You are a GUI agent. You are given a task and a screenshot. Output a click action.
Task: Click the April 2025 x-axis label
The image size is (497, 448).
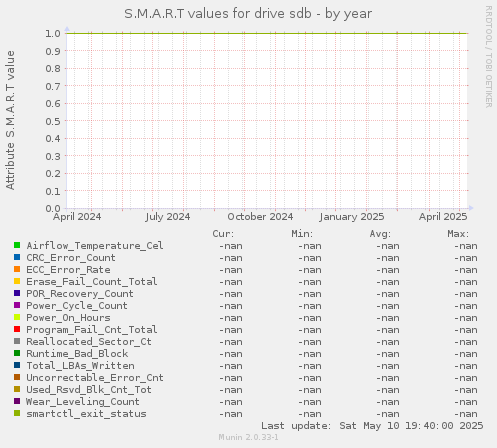(x=443, y=217)
